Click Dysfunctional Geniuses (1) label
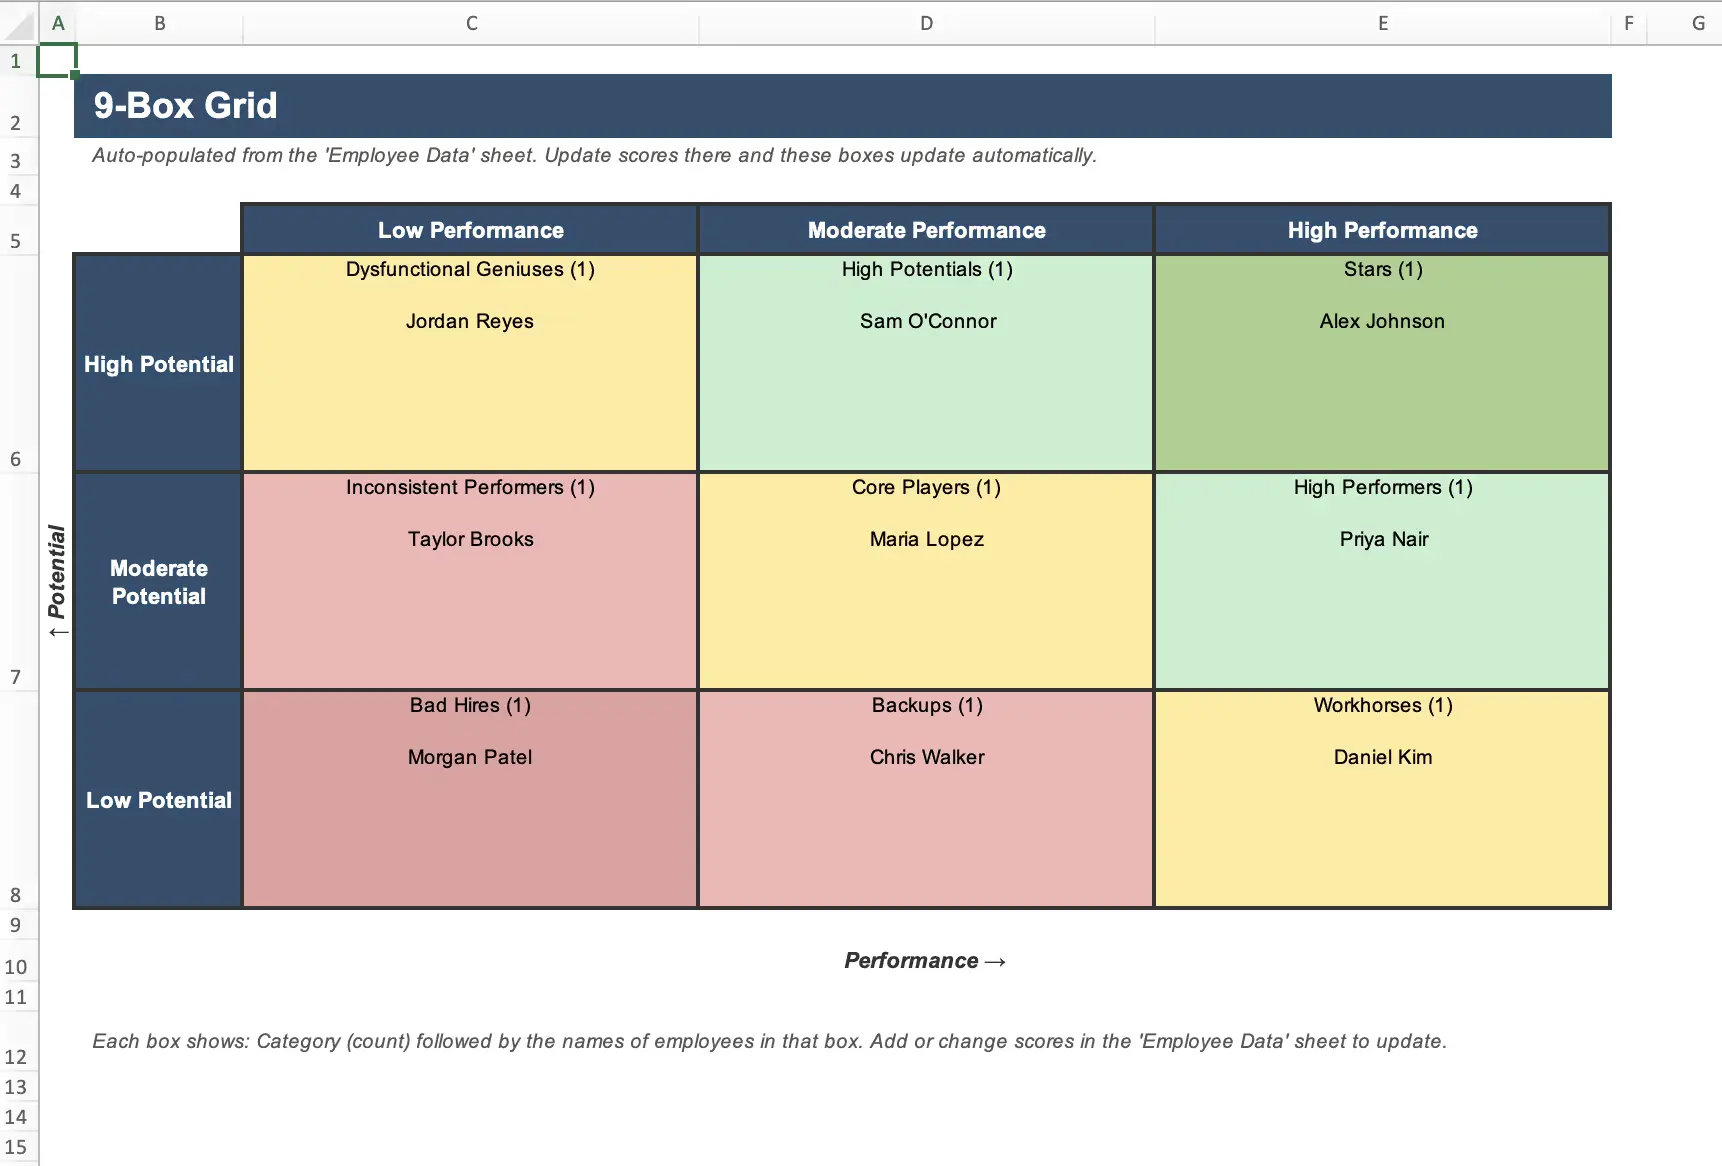Viewport: 1722px width, 1166px height. [470, 269]
